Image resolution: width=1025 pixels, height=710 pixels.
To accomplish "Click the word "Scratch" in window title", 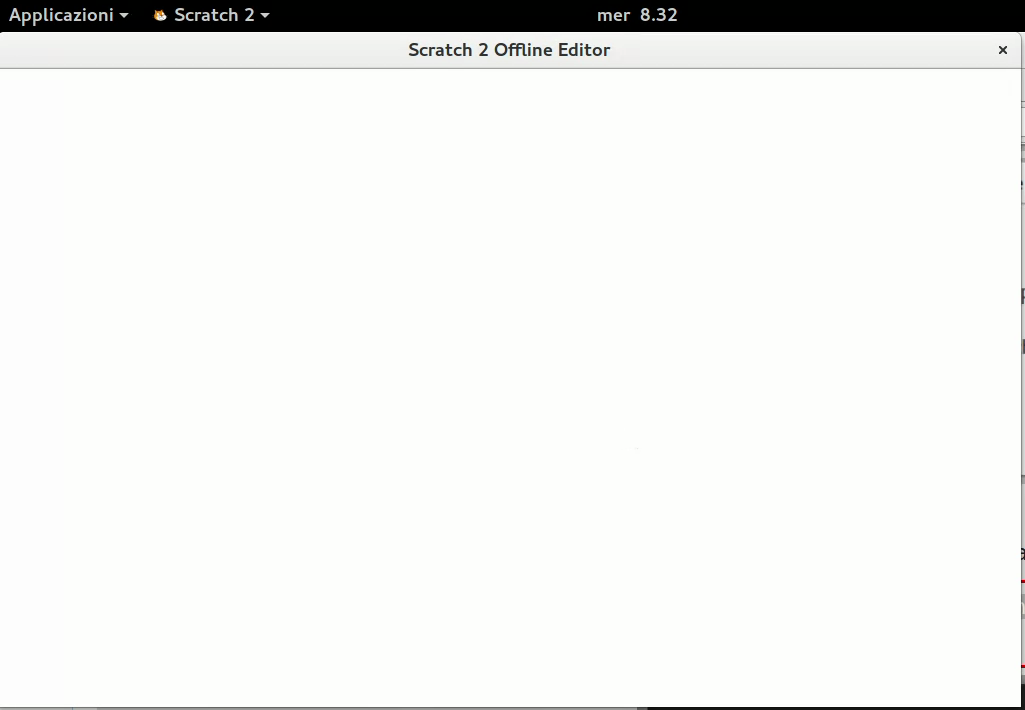I will [x=440, y=50].
